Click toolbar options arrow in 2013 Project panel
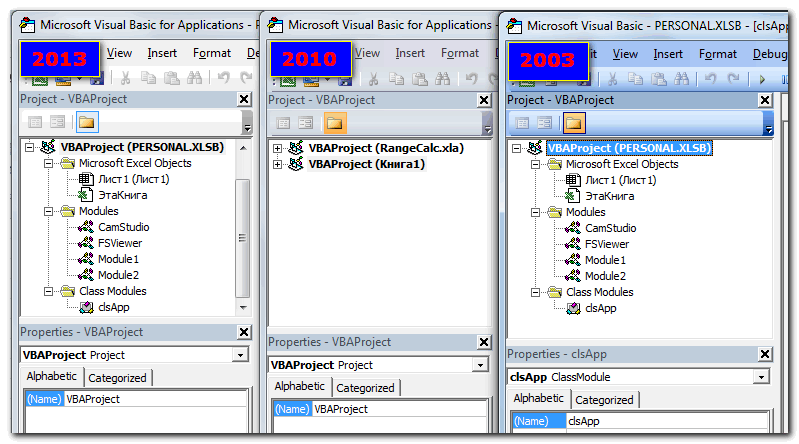Viewport: 799px width, 444px height. coord(247,123)
